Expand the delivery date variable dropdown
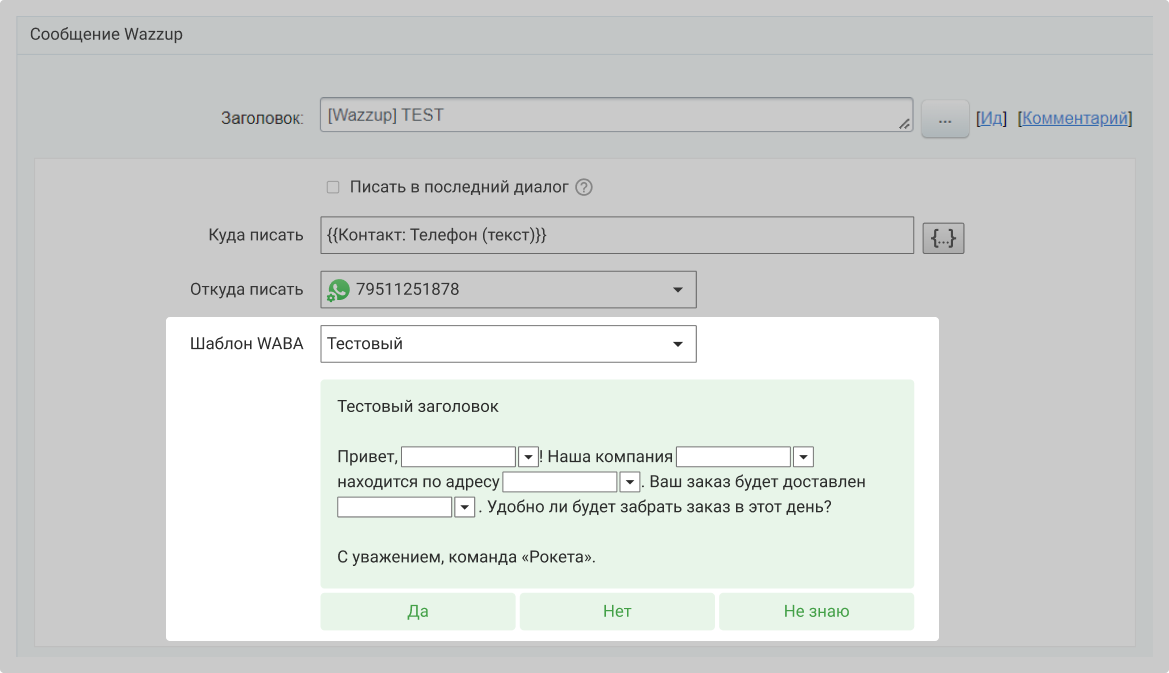Screen dimensions: 1169x673 point(464,507)
